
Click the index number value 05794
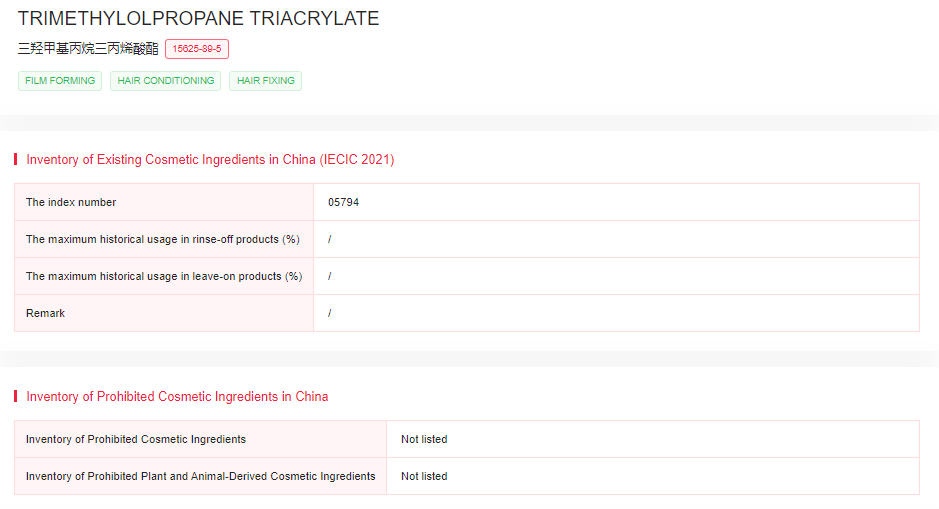pos(343,202)
